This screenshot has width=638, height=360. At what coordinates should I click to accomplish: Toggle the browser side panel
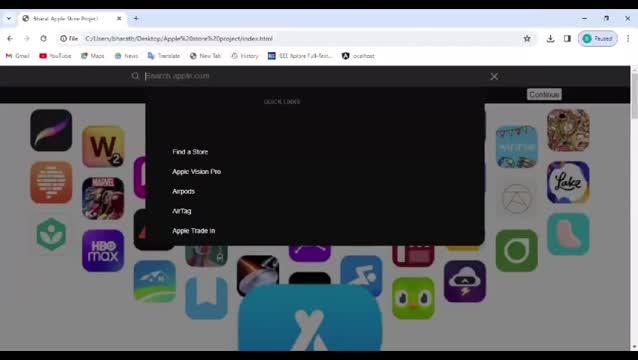click(x=567, y=39)
